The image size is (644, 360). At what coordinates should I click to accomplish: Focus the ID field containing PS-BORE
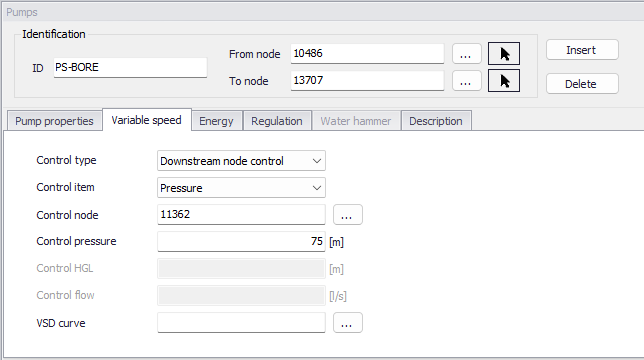(130, 67)
